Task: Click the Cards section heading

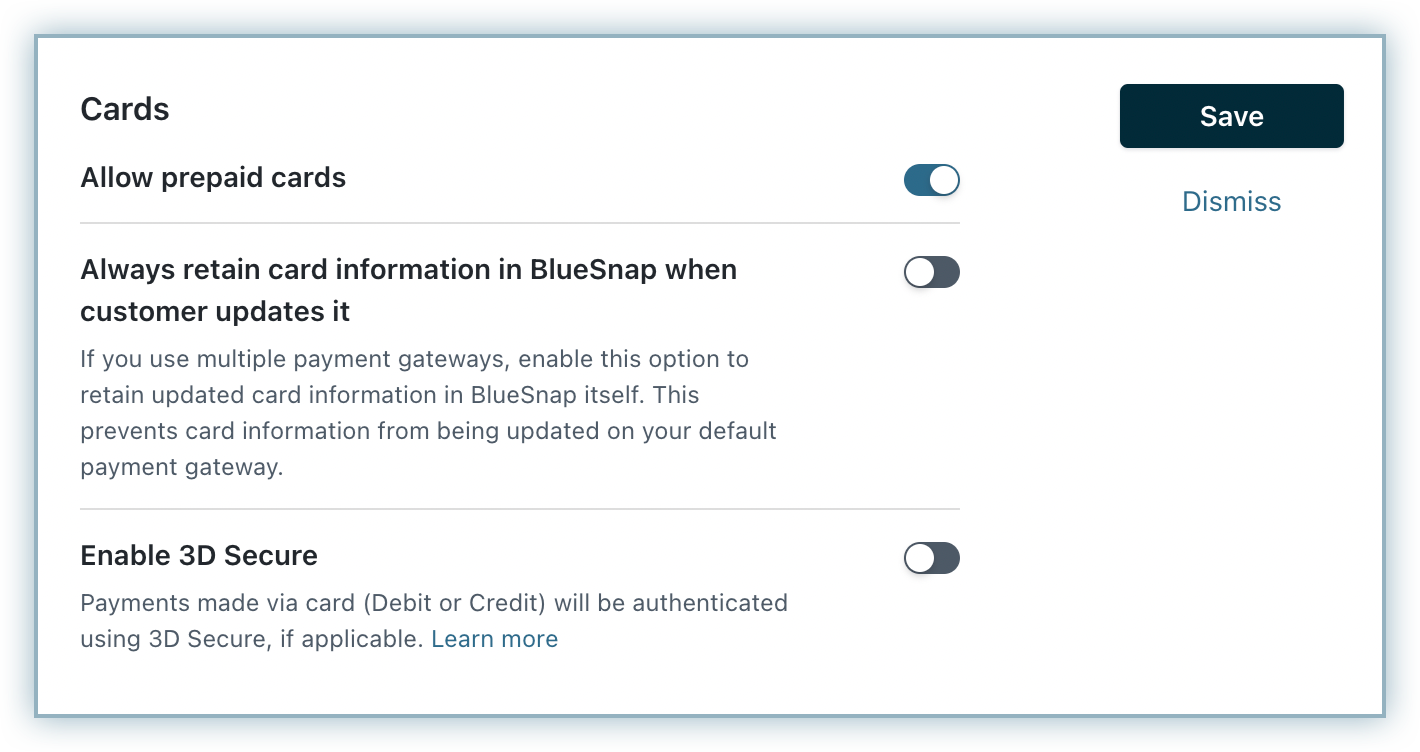Action: [125, 109]
